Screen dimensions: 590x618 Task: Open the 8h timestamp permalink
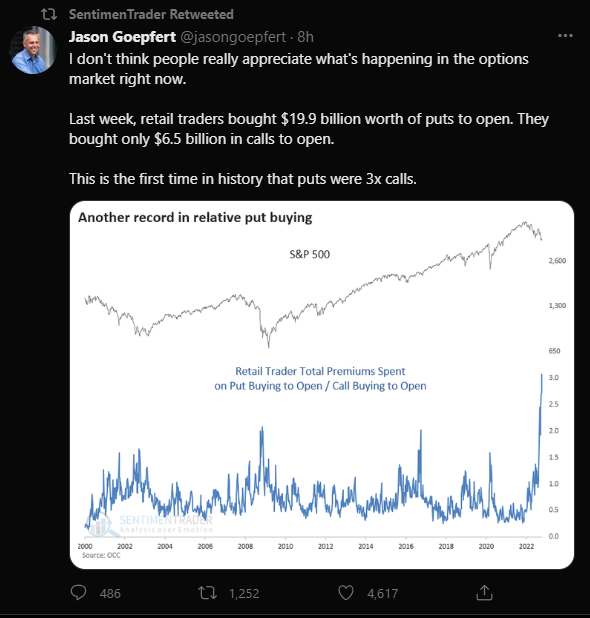[x=305, y=37]
